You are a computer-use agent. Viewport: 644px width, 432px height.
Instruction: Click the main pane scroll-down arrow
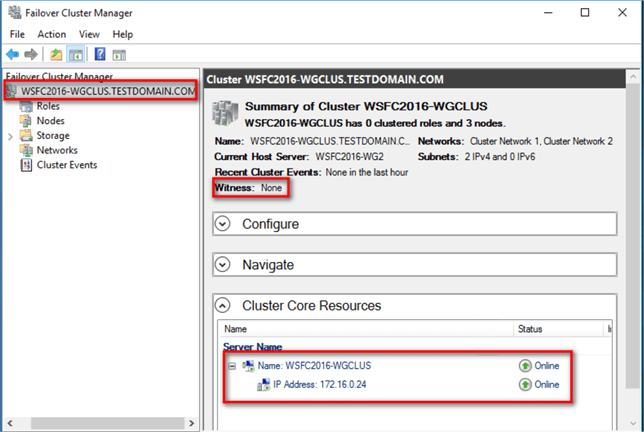[x=633, y=423]
